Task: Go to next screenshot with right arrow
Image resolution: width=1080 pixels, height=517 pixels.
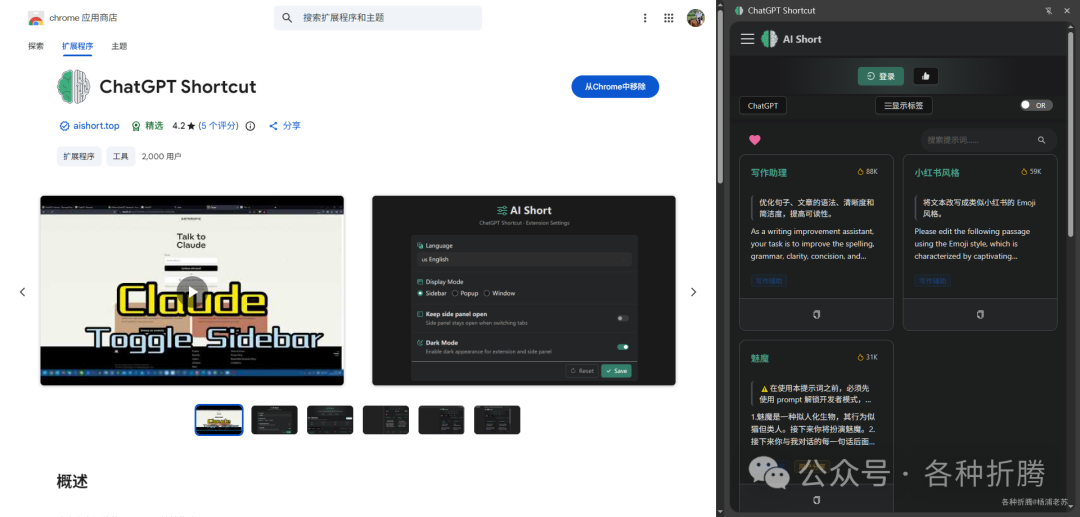Action: tap(694, 292)
